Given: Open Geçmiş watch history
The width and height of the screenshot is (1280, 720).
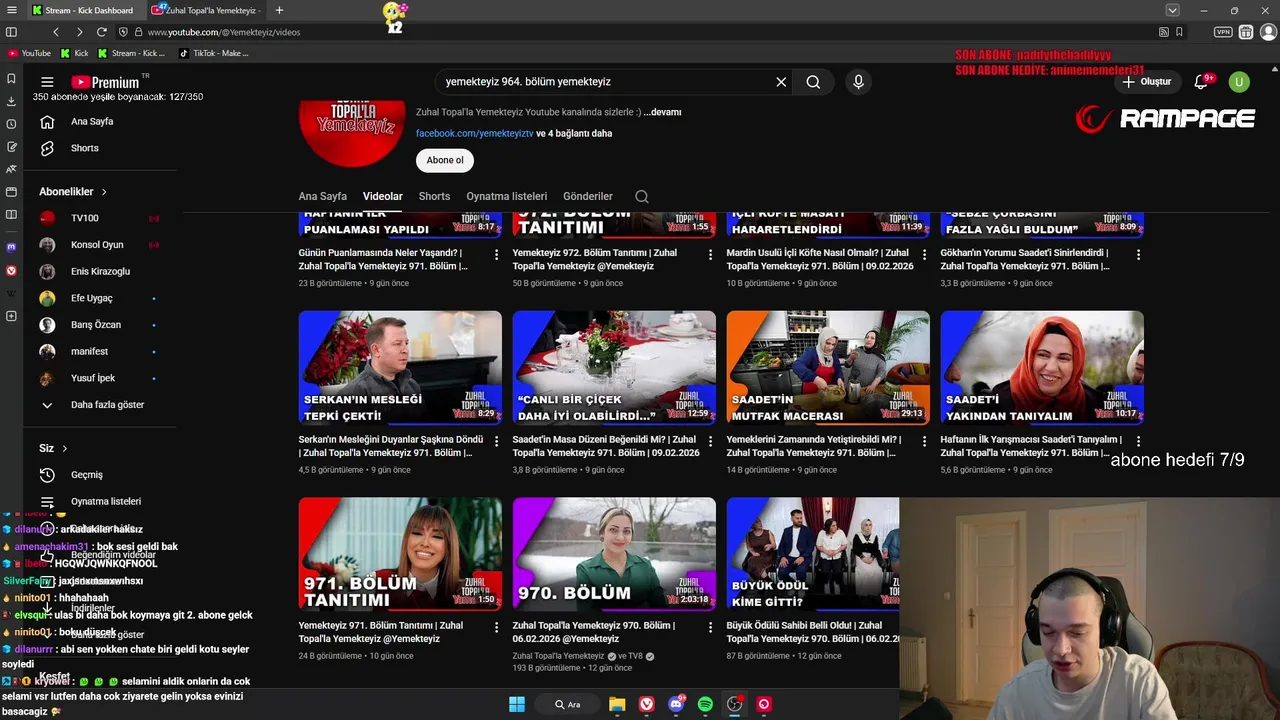Looking at the screenshot, I should 86,475.
